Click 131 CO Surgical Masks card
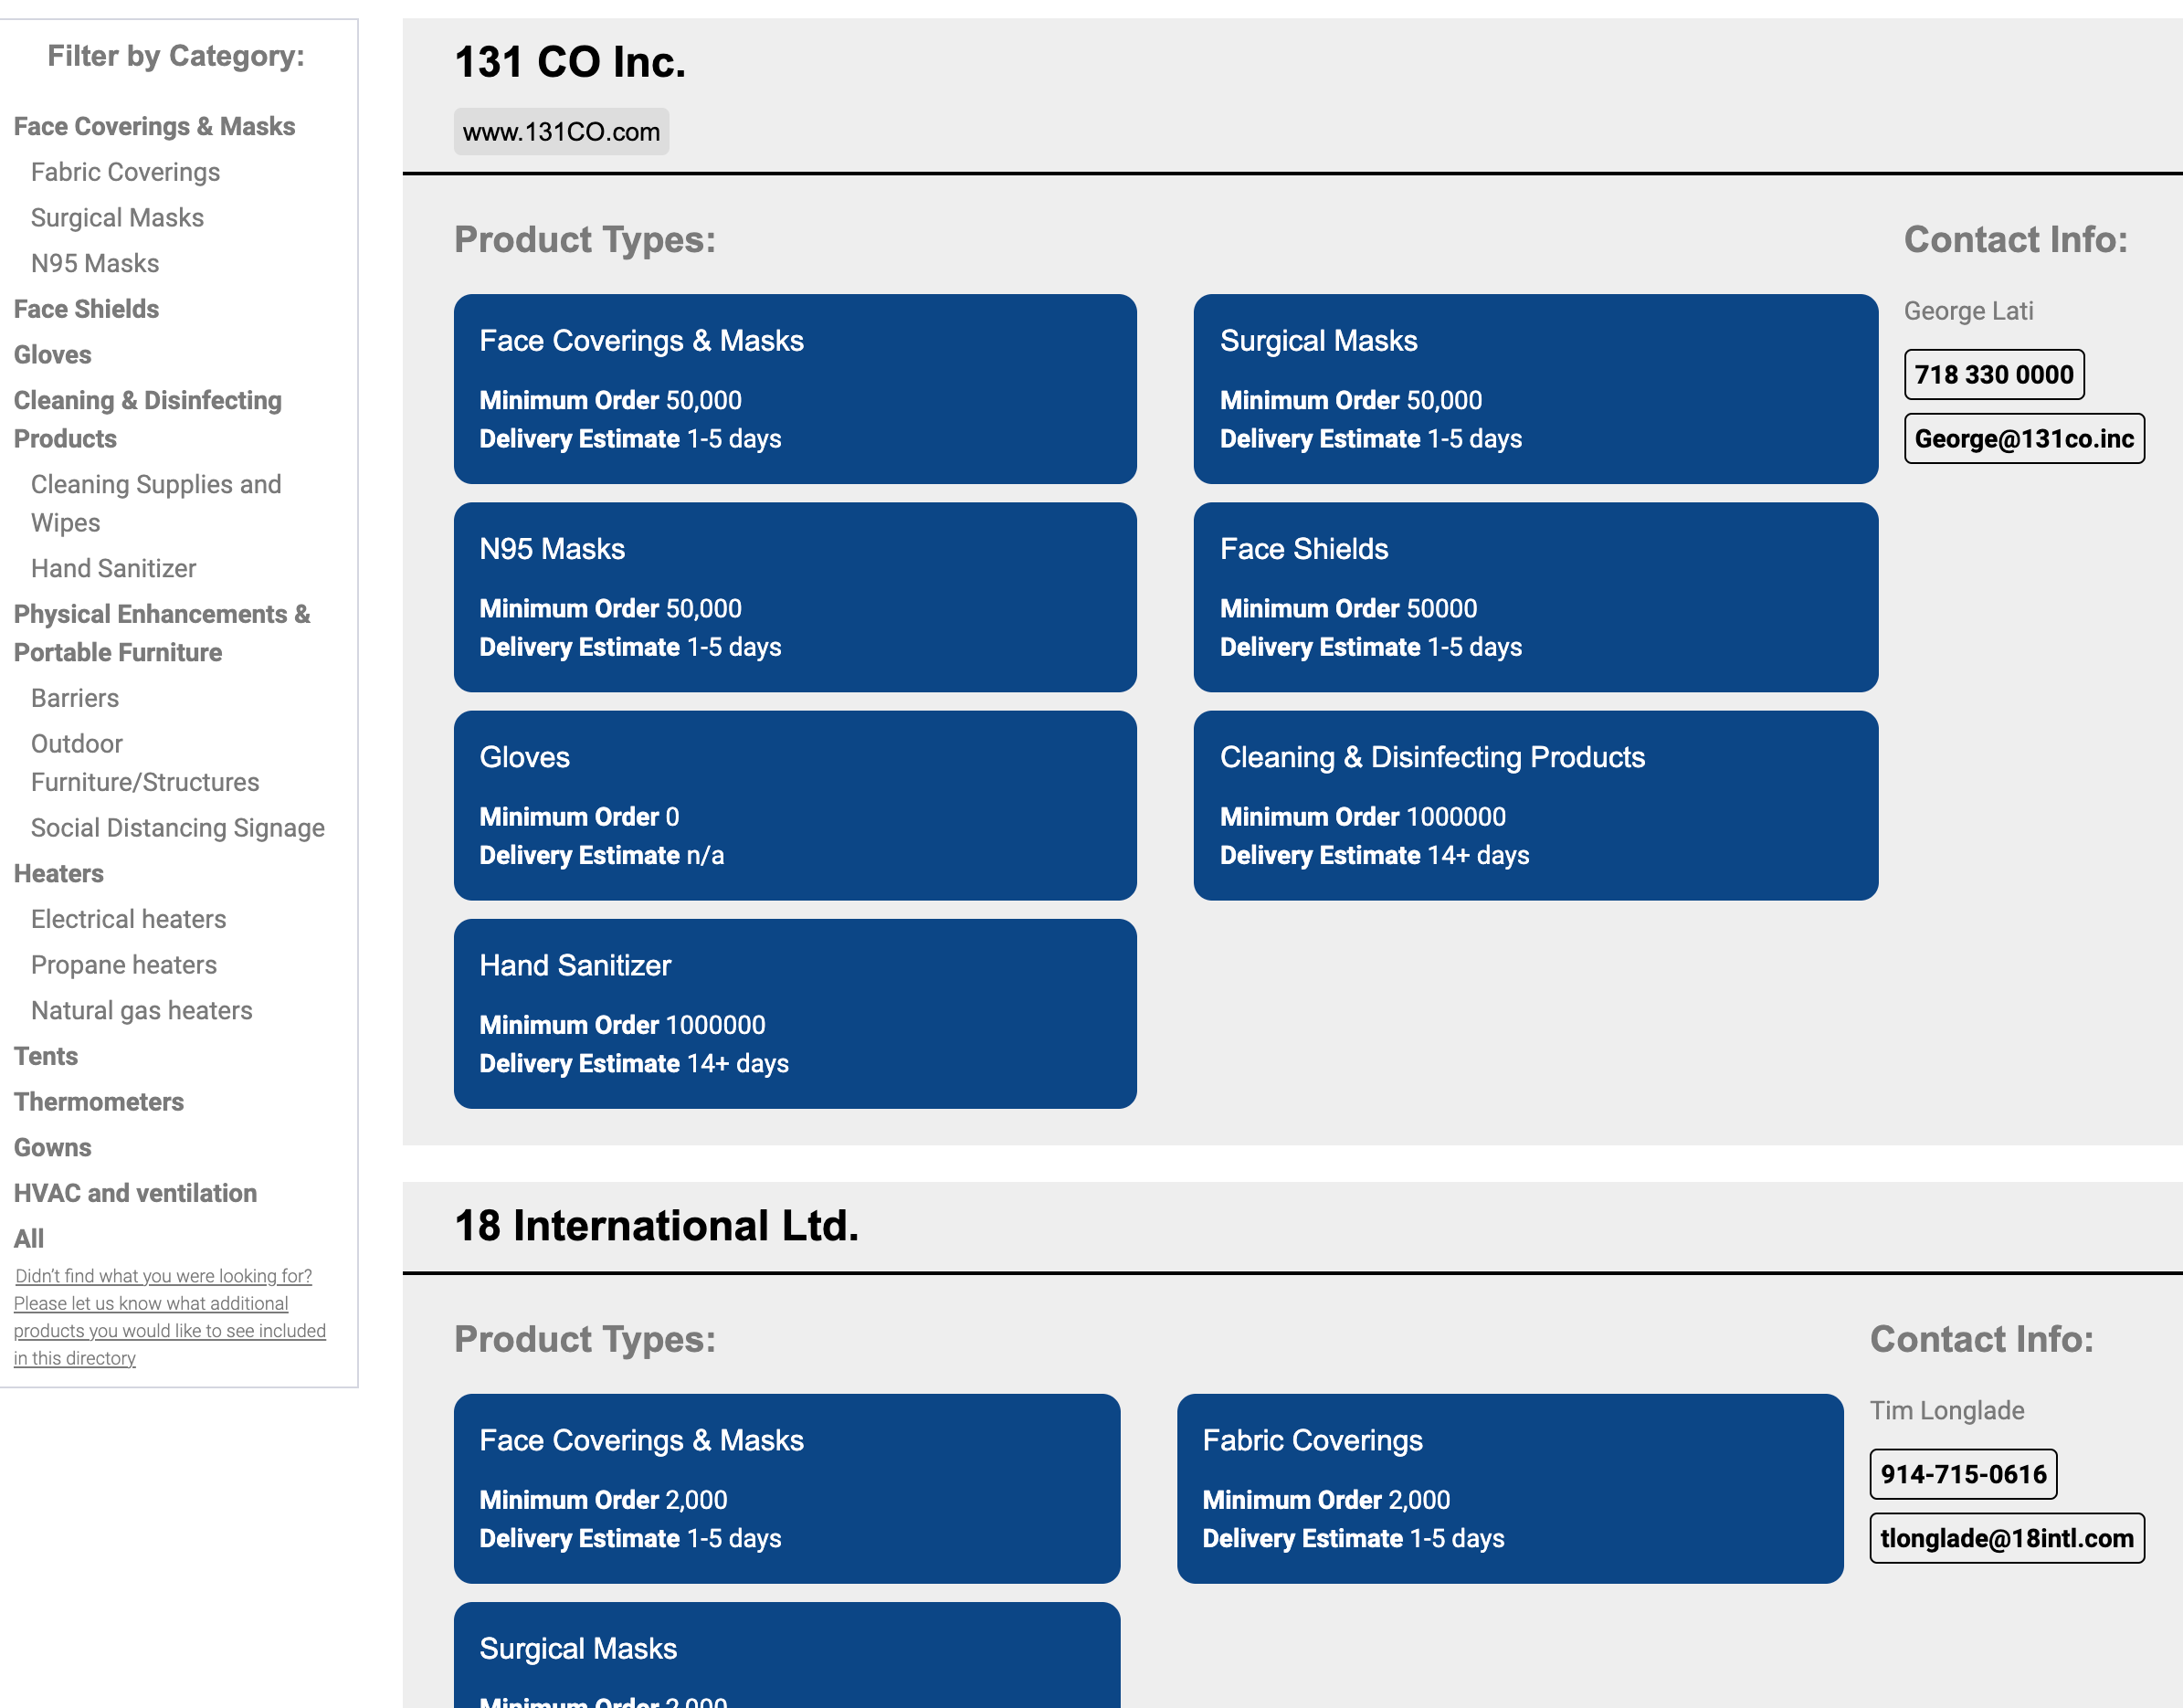Viewport: 2183px width, 1708px height. pyautogui.click(x=1535, y=389)
